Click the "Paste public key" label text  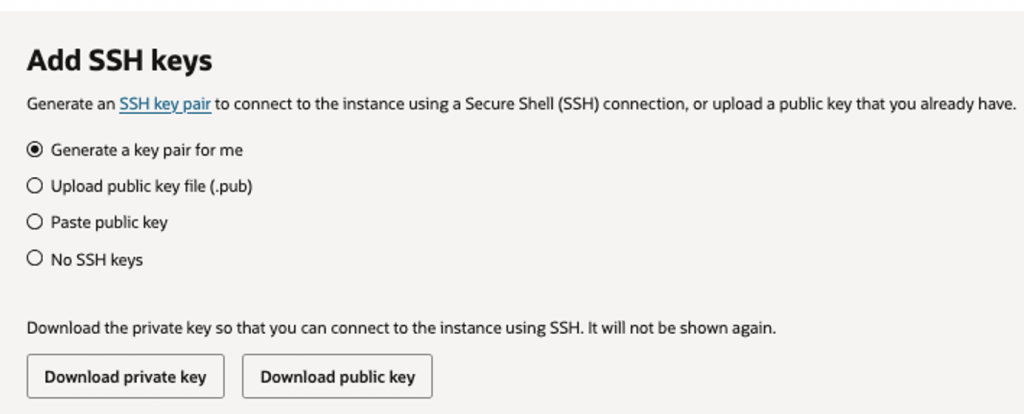(x=109, y=223)
